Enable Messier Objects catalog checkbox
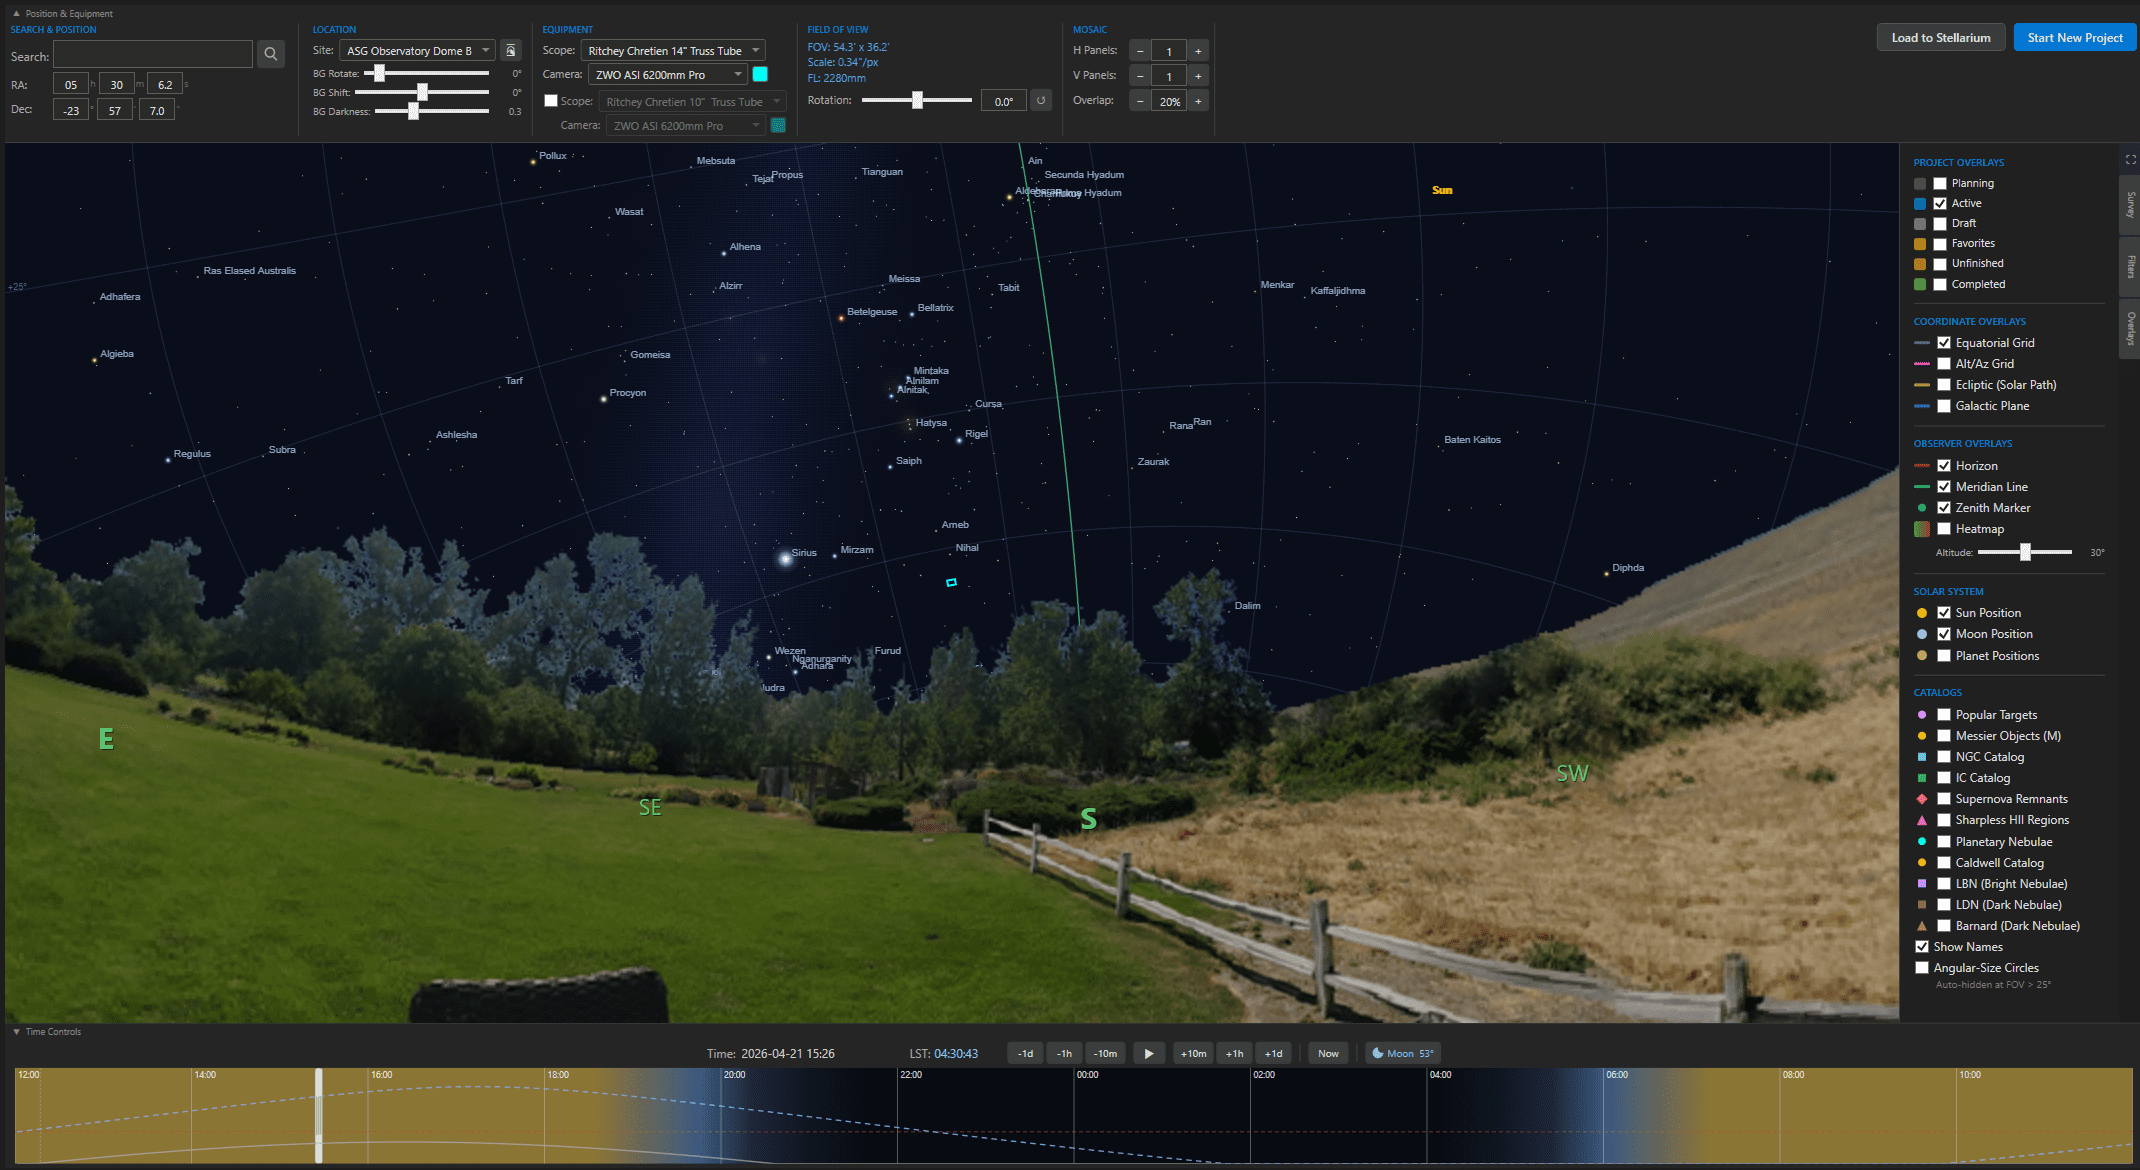 click(x=1944, y=736)
